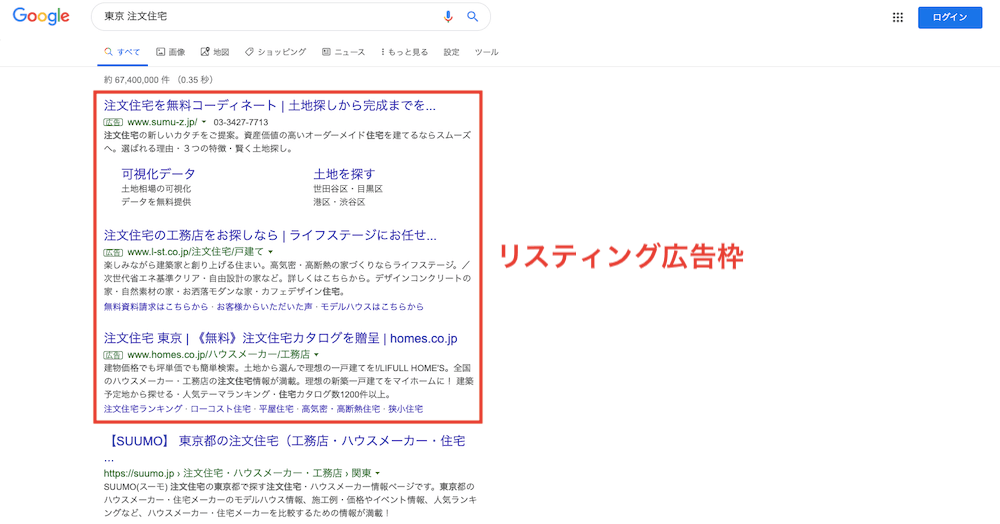Switch to the 画像 tab

pos(170,52)
